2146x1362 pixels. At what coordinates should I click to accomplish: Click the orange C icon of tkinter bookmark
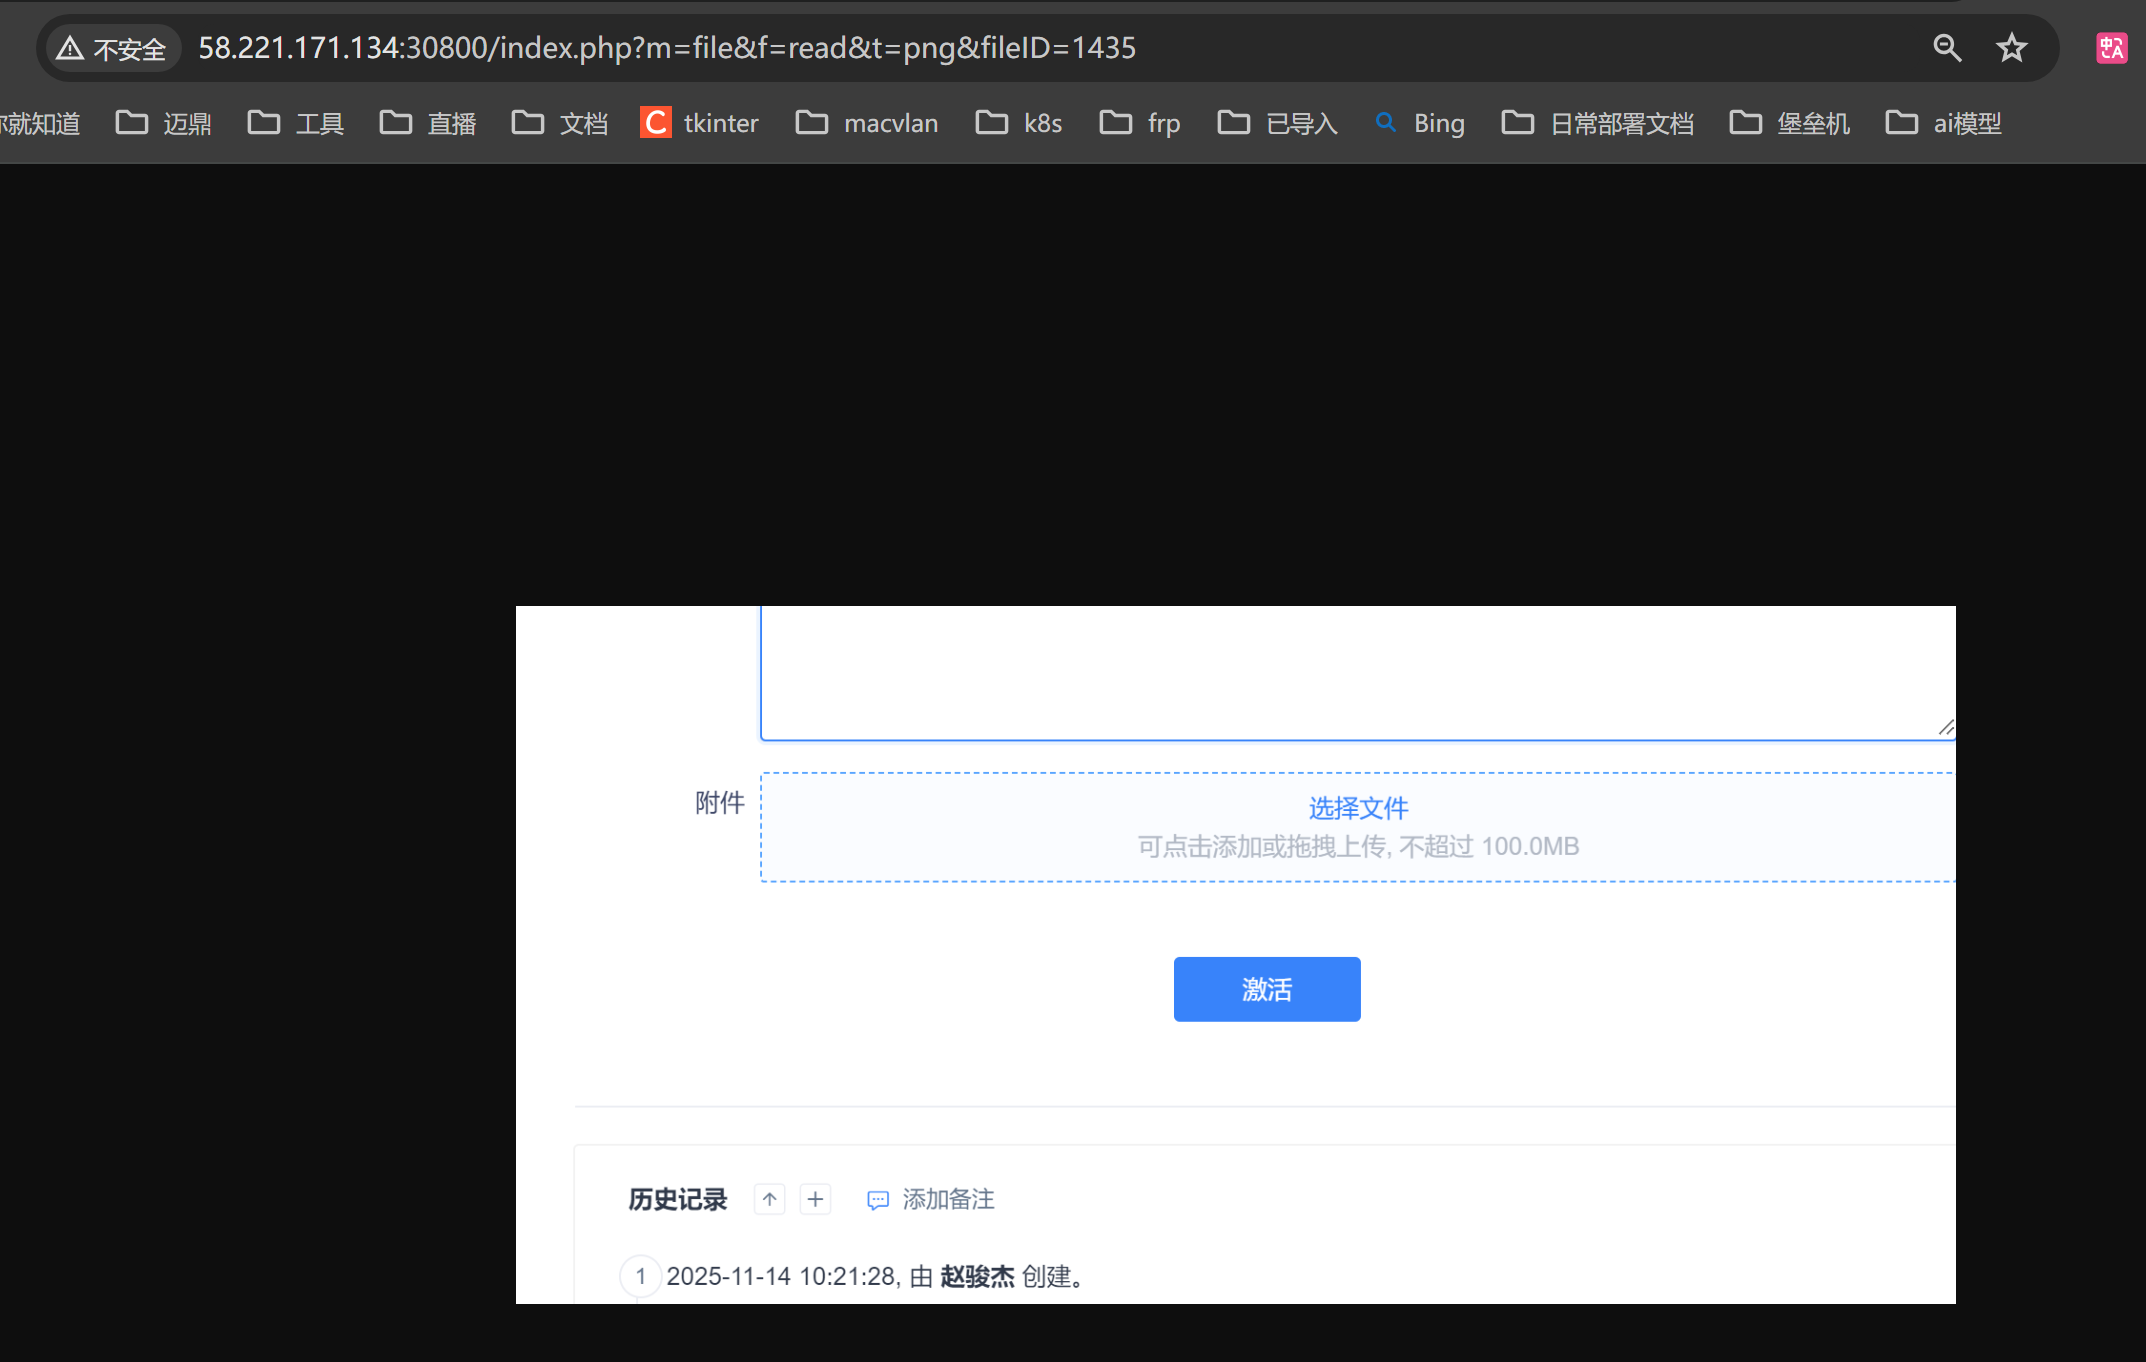click(x=655, y=122)
